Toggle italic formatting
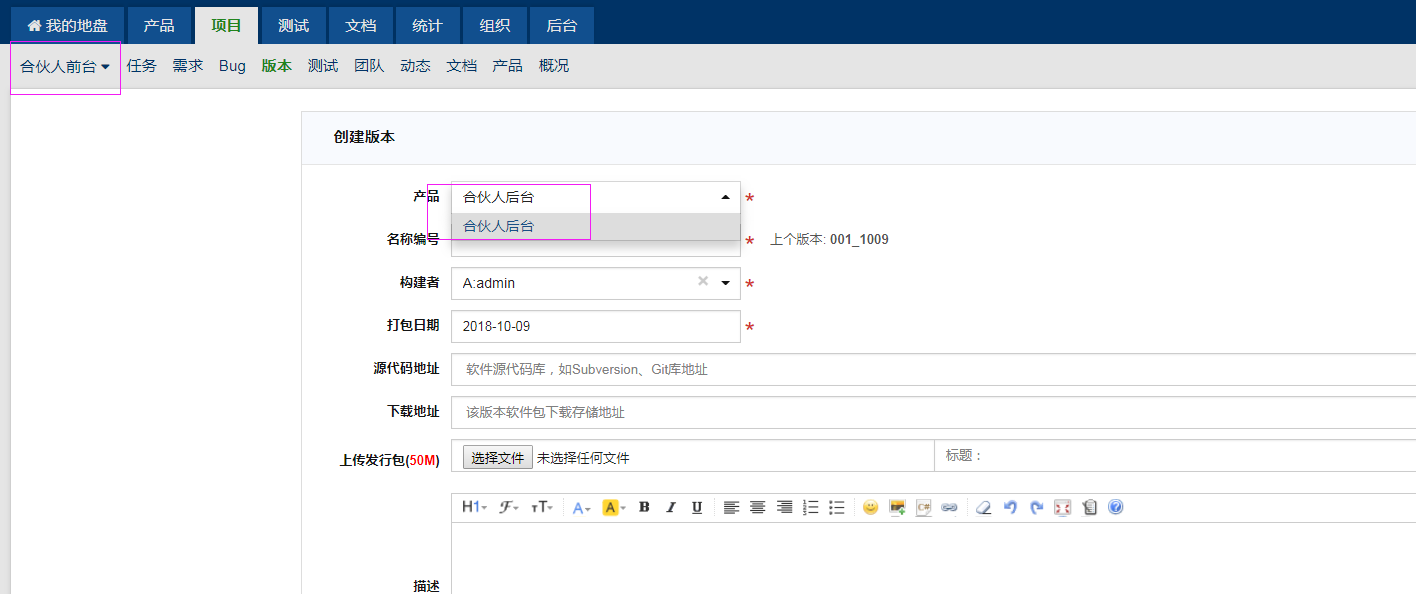 point(671,508)
